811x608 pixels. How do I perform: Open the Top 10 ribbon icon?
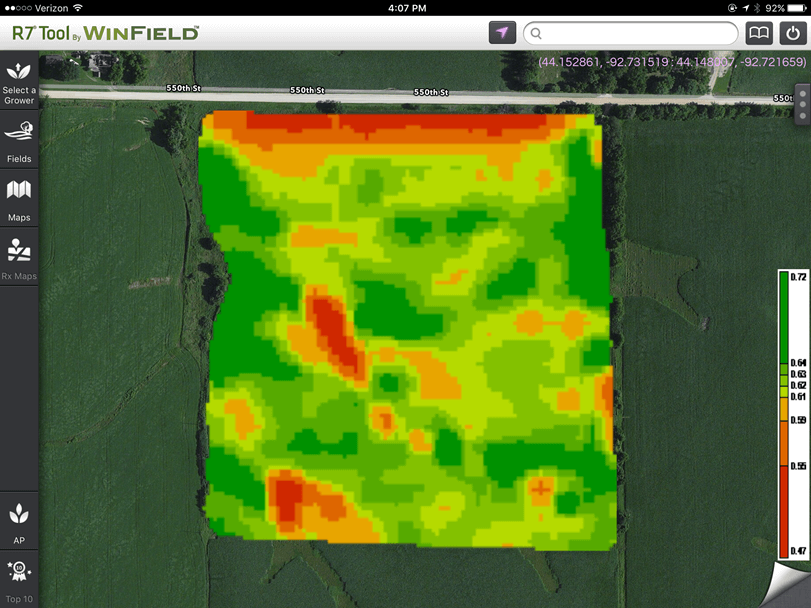(x=19, y=580)
